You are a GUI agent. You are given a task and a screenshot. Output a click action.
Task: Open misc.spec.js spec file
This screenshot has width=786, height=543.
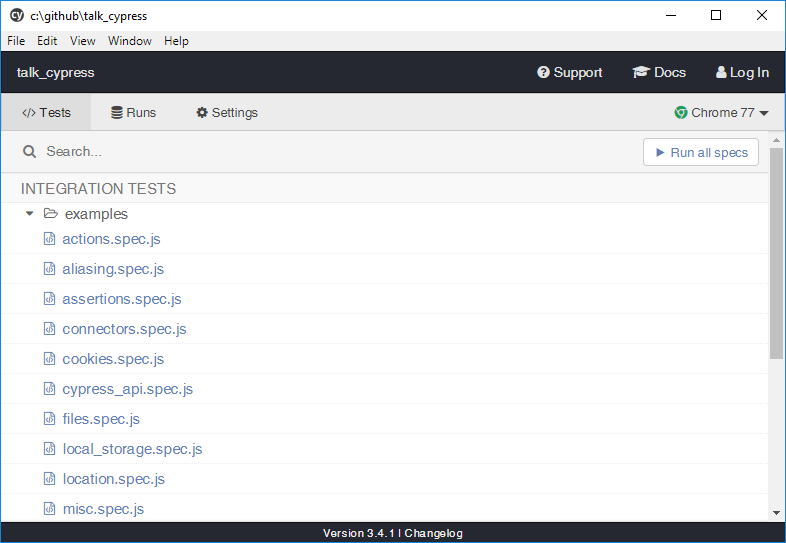coord(103,509)
